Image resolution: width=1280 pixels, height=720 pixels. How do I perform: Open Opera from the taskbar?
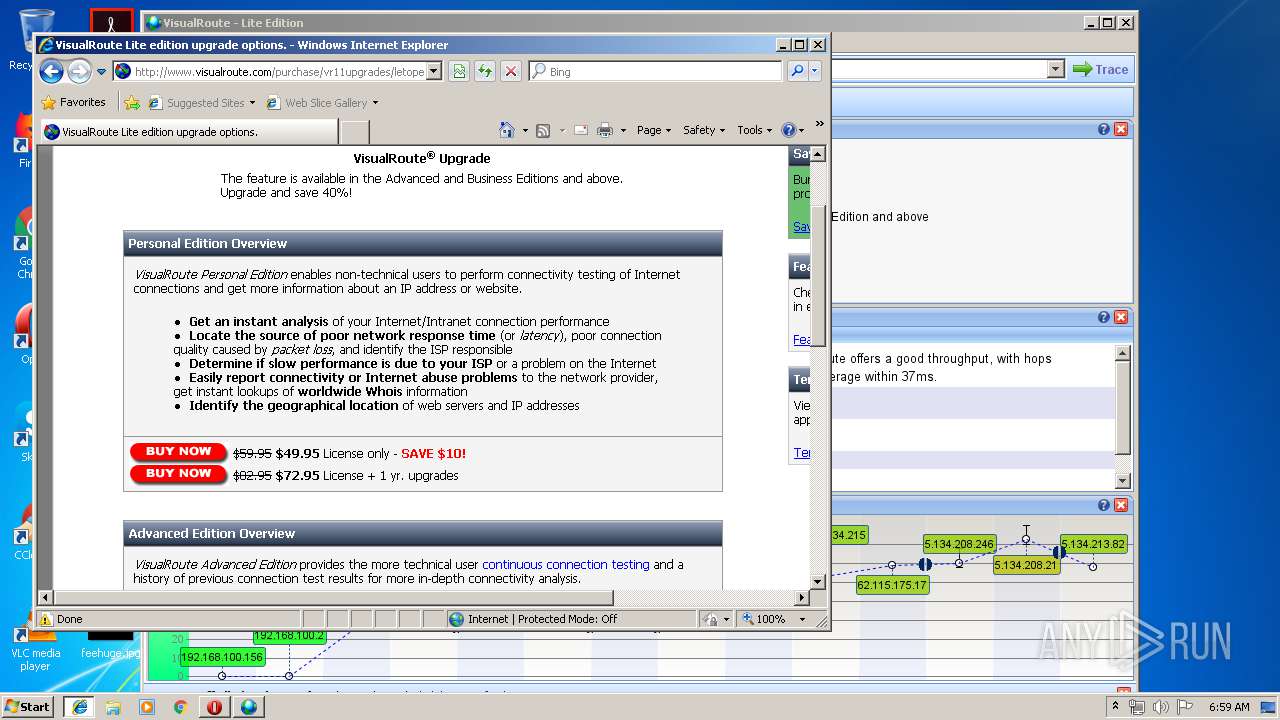[214, 706]
